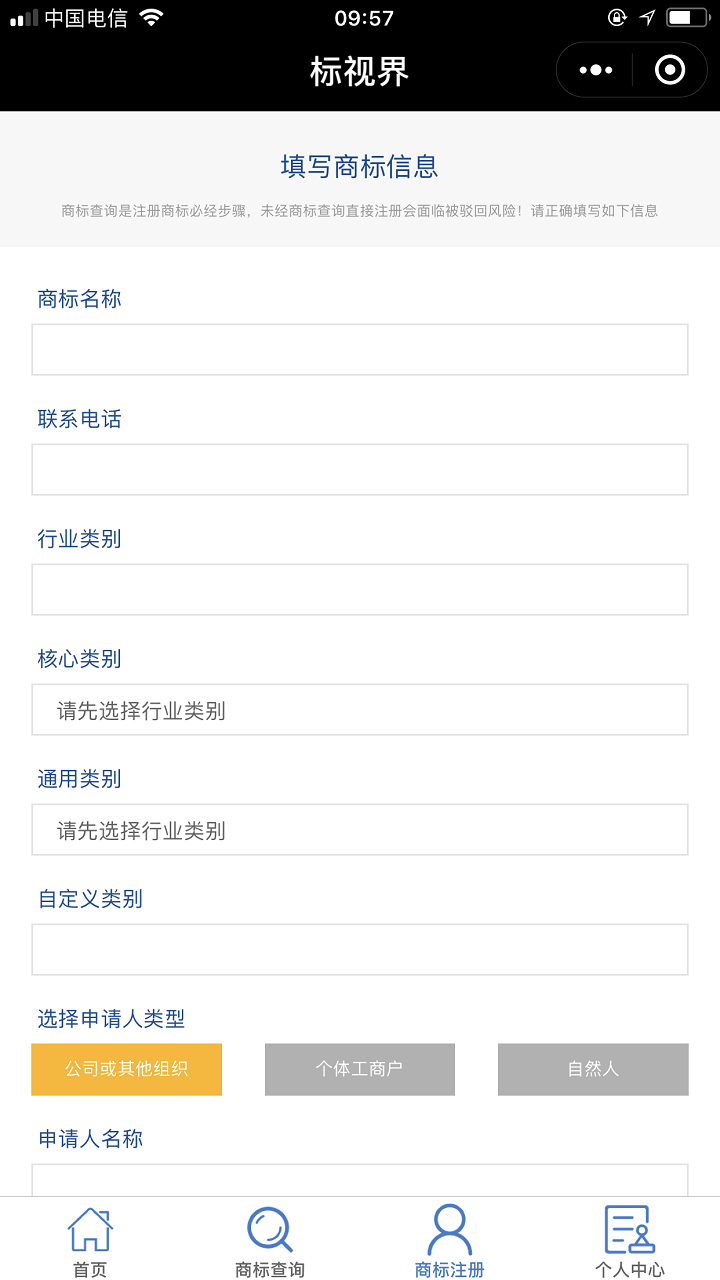
Task: Switch to the 个人中心 tab label
Action: click(x=630, y=1270)
